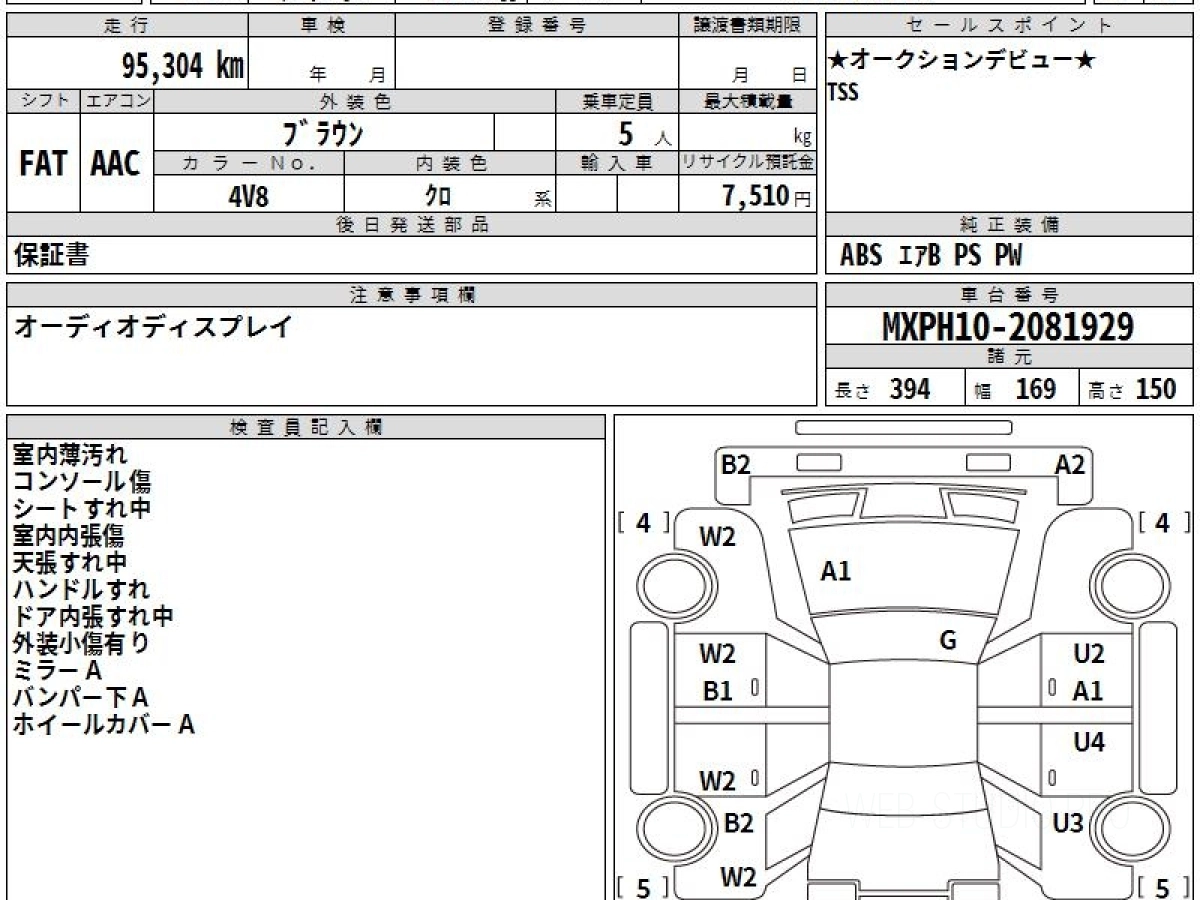Click the U3 mark on car diagram
Screen dimensions: 1200x900
click(1068, 824)
